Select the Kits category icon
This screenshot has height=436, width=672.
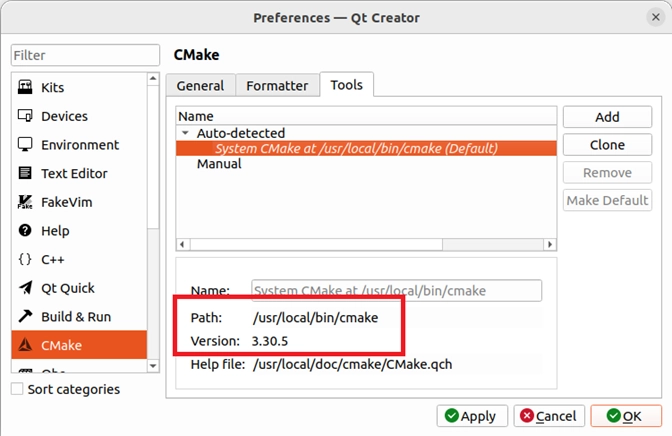coord(26,88)
